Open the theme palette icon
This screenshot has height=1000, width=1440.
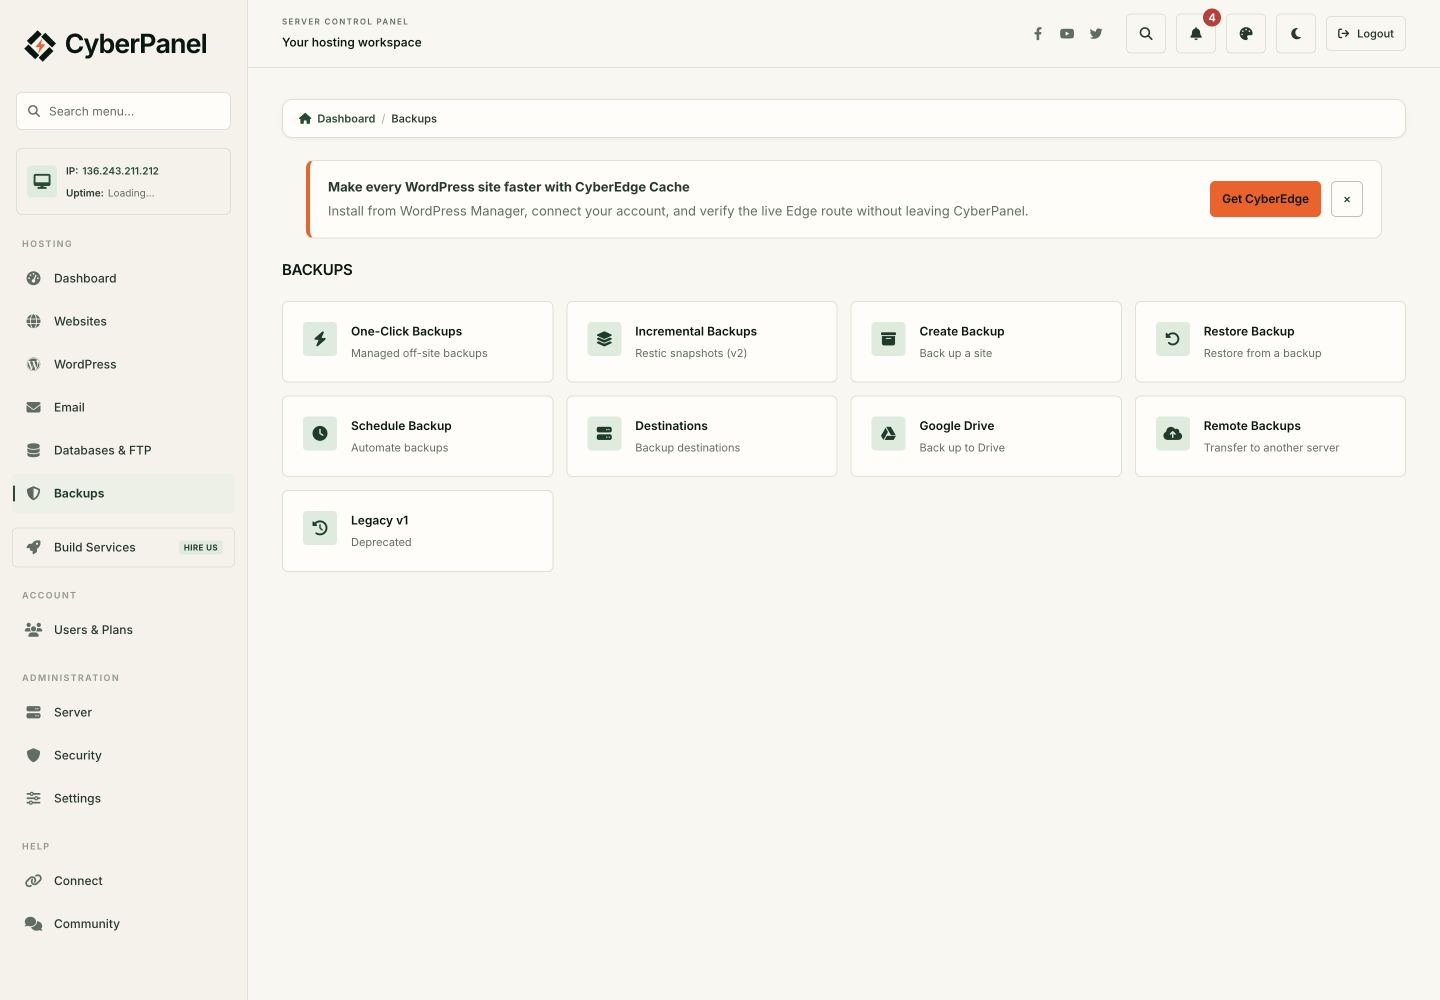[1246, 34]
